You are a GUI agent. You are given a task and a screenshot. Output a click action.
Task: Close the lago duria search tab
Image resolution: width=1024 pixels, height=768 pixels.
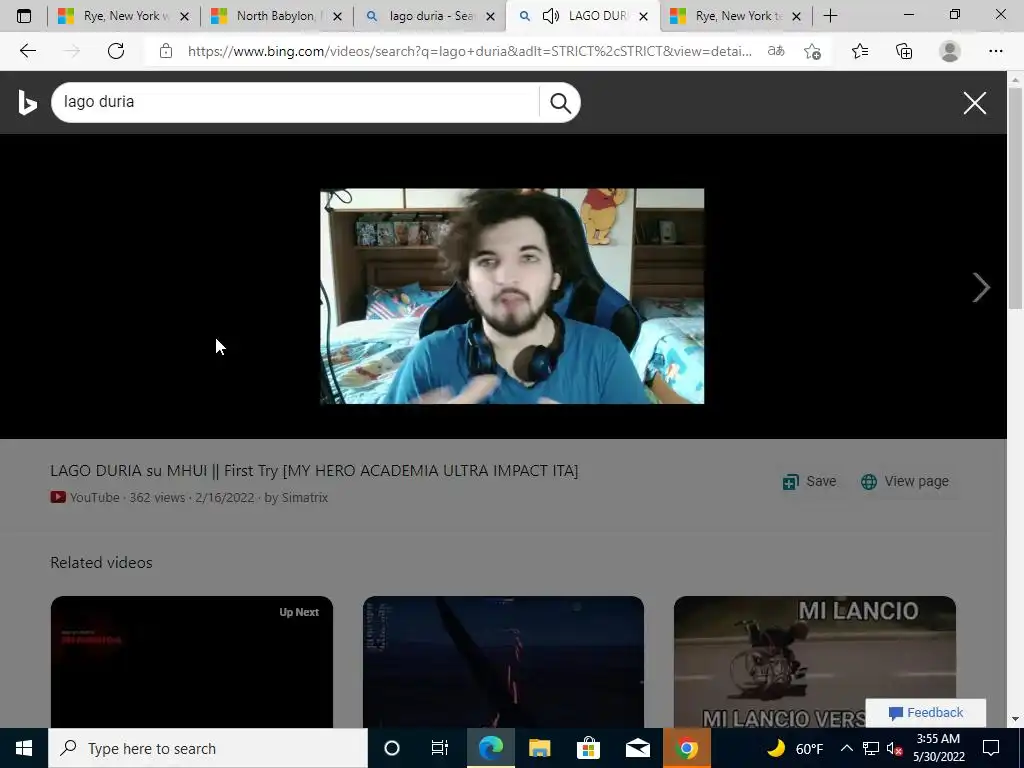pos(490,16)
